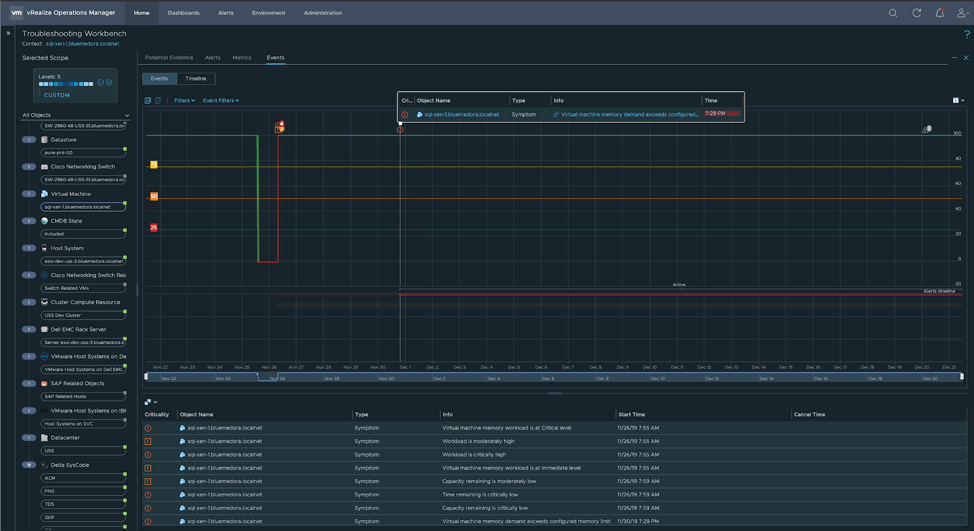Minimize the workbench panel with dash icon
The height and width of the screenshot is (531, 974).
click(x=954, y=58)
